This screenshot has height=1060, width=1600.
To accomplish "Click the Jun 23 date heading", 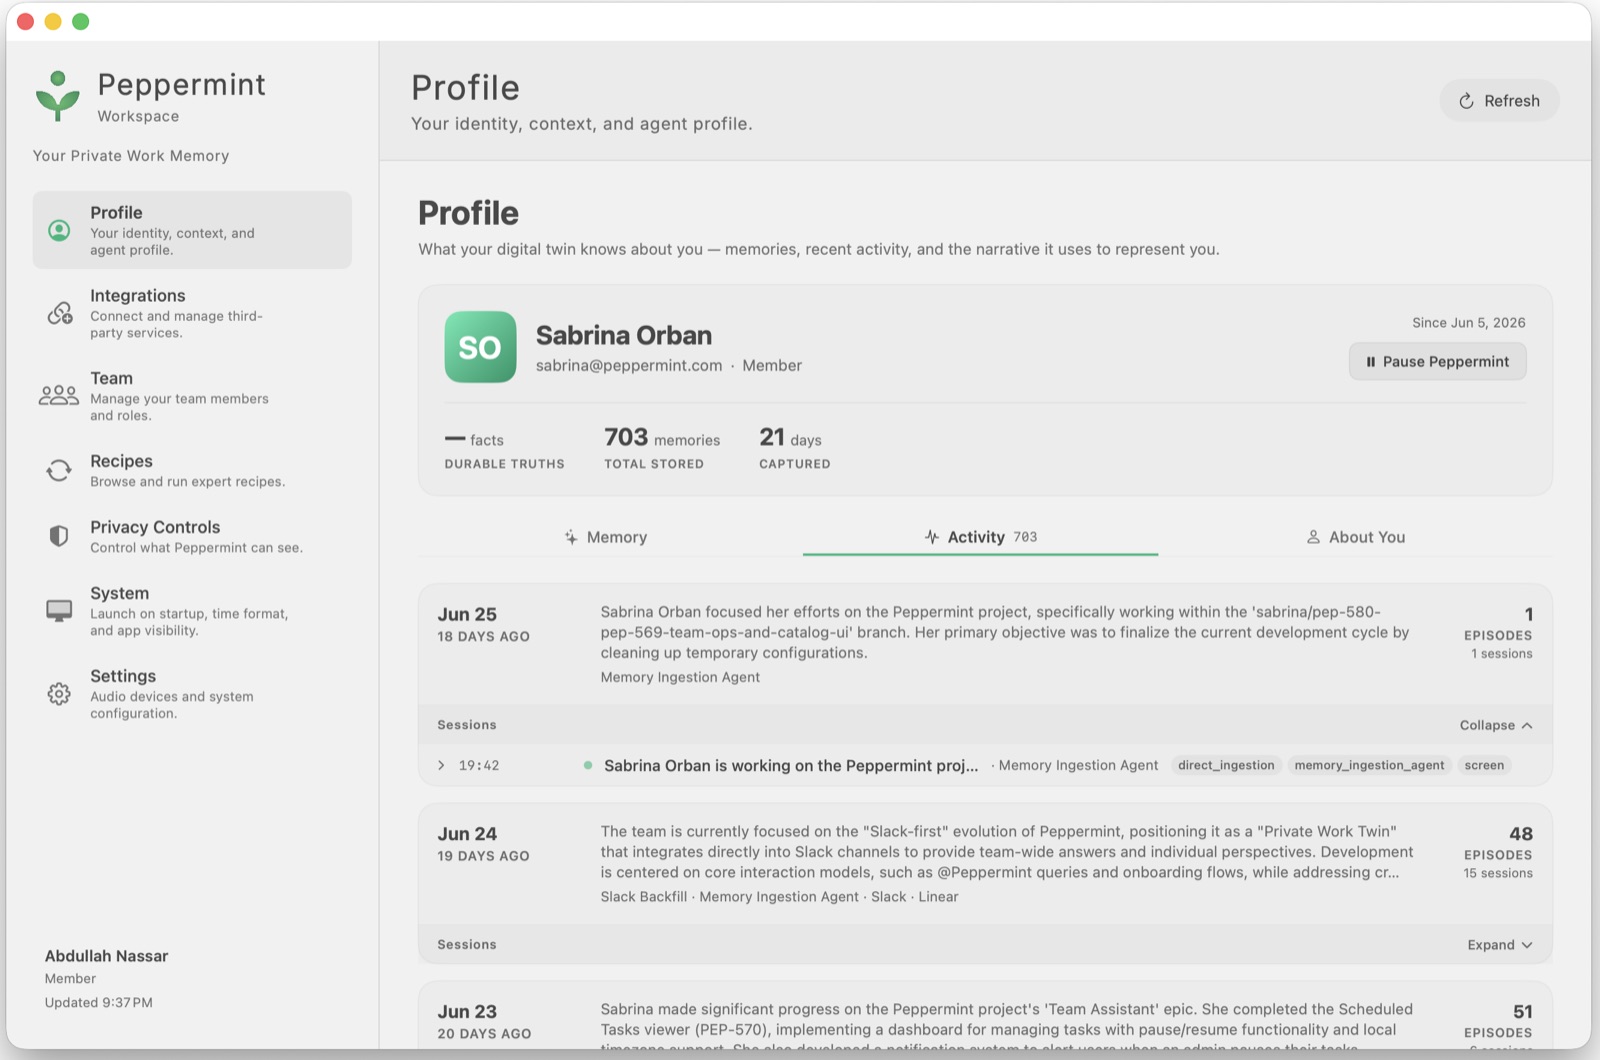I will [x=467, y=1012].
